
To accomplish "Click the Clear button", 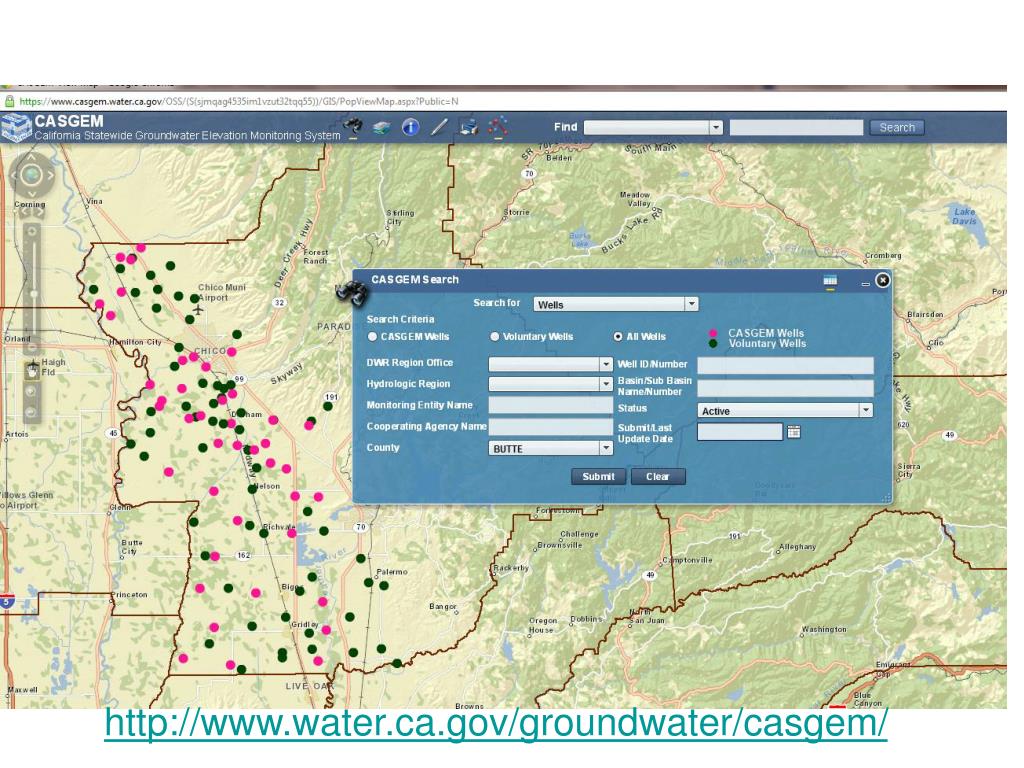I will point(658,477).
